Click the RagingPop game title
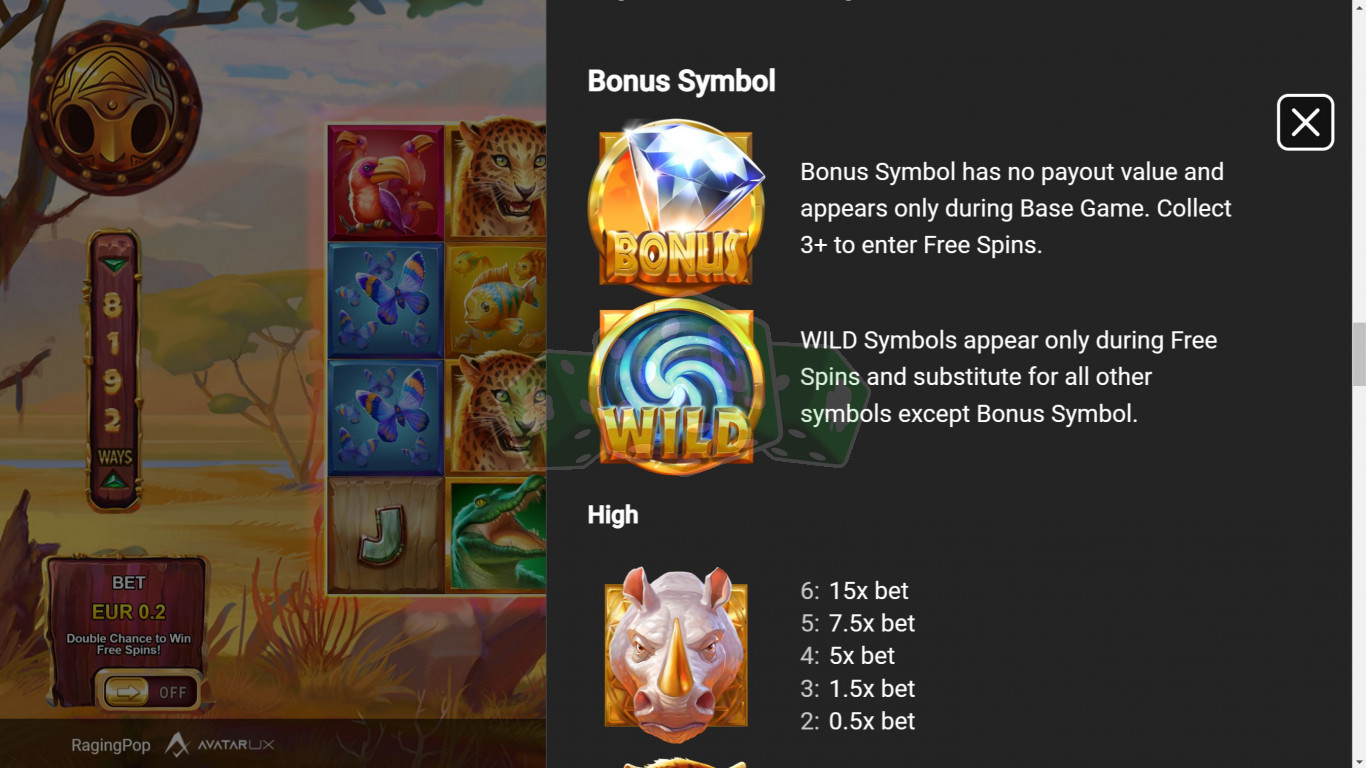The height and width of the screenshot is (768, 1366). pos(111,745)
